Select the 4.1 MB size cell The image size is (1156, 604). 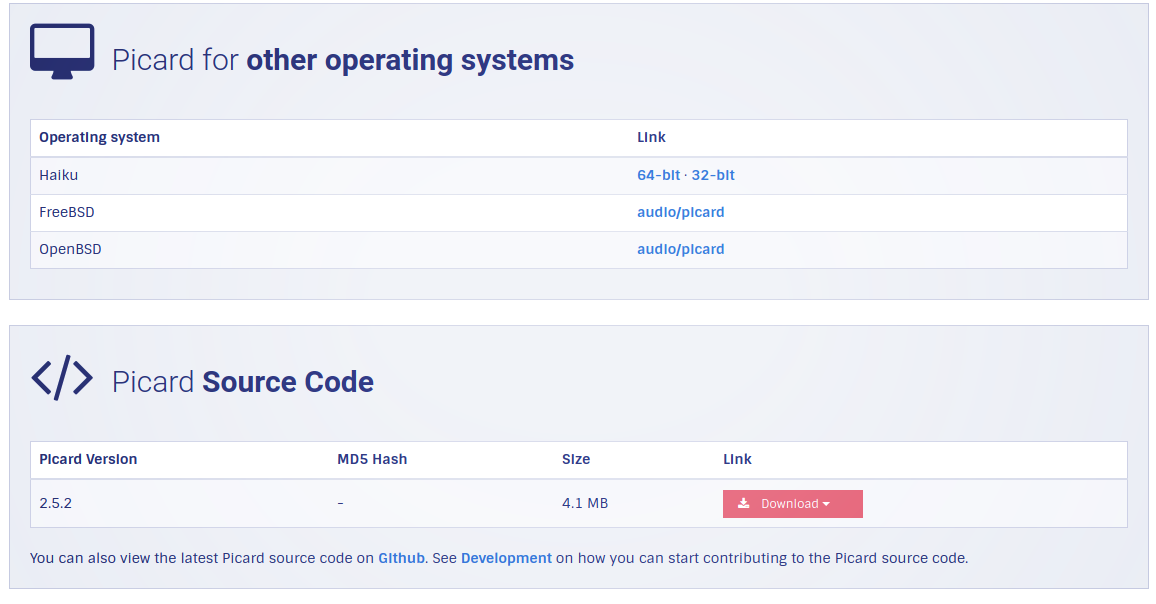click(x=585, y=504)
